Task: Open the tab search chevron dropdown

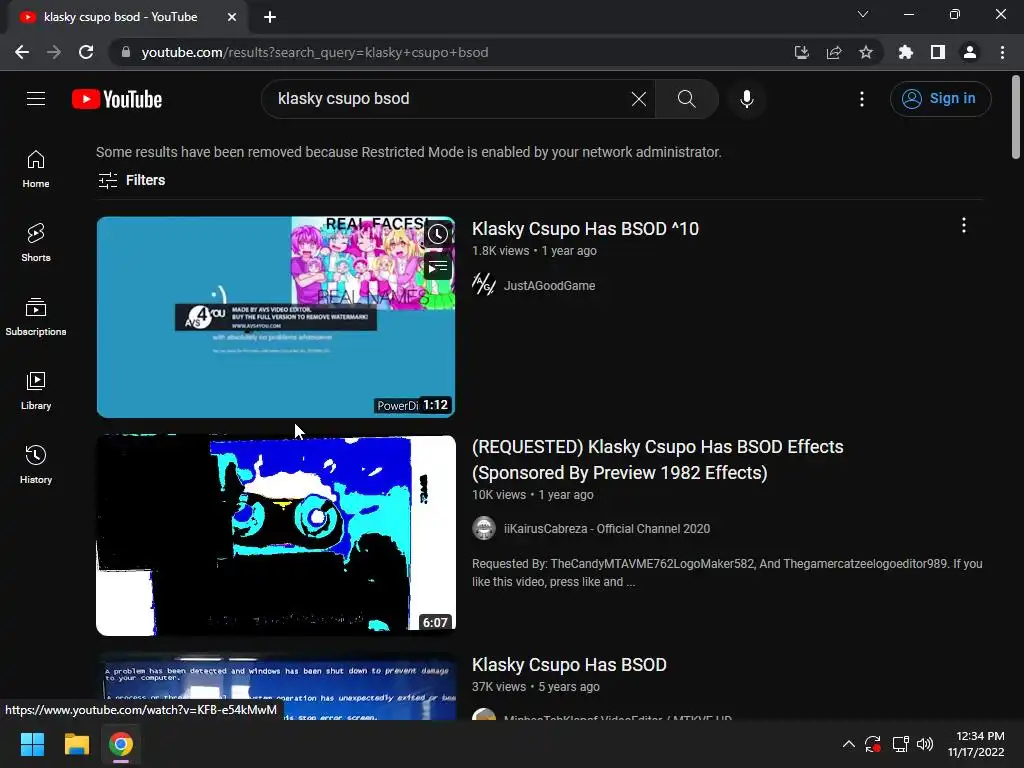Action: click(x=863, y=14)
